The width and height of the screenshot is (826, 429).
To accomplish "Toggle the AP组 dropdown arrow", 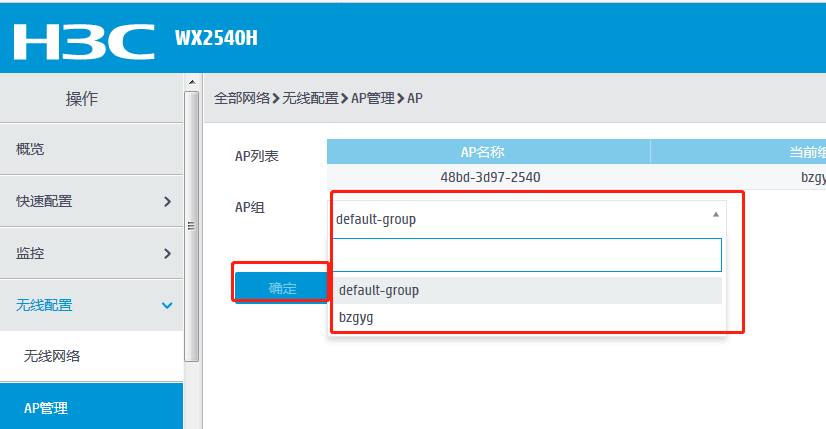I will (715, 215).
